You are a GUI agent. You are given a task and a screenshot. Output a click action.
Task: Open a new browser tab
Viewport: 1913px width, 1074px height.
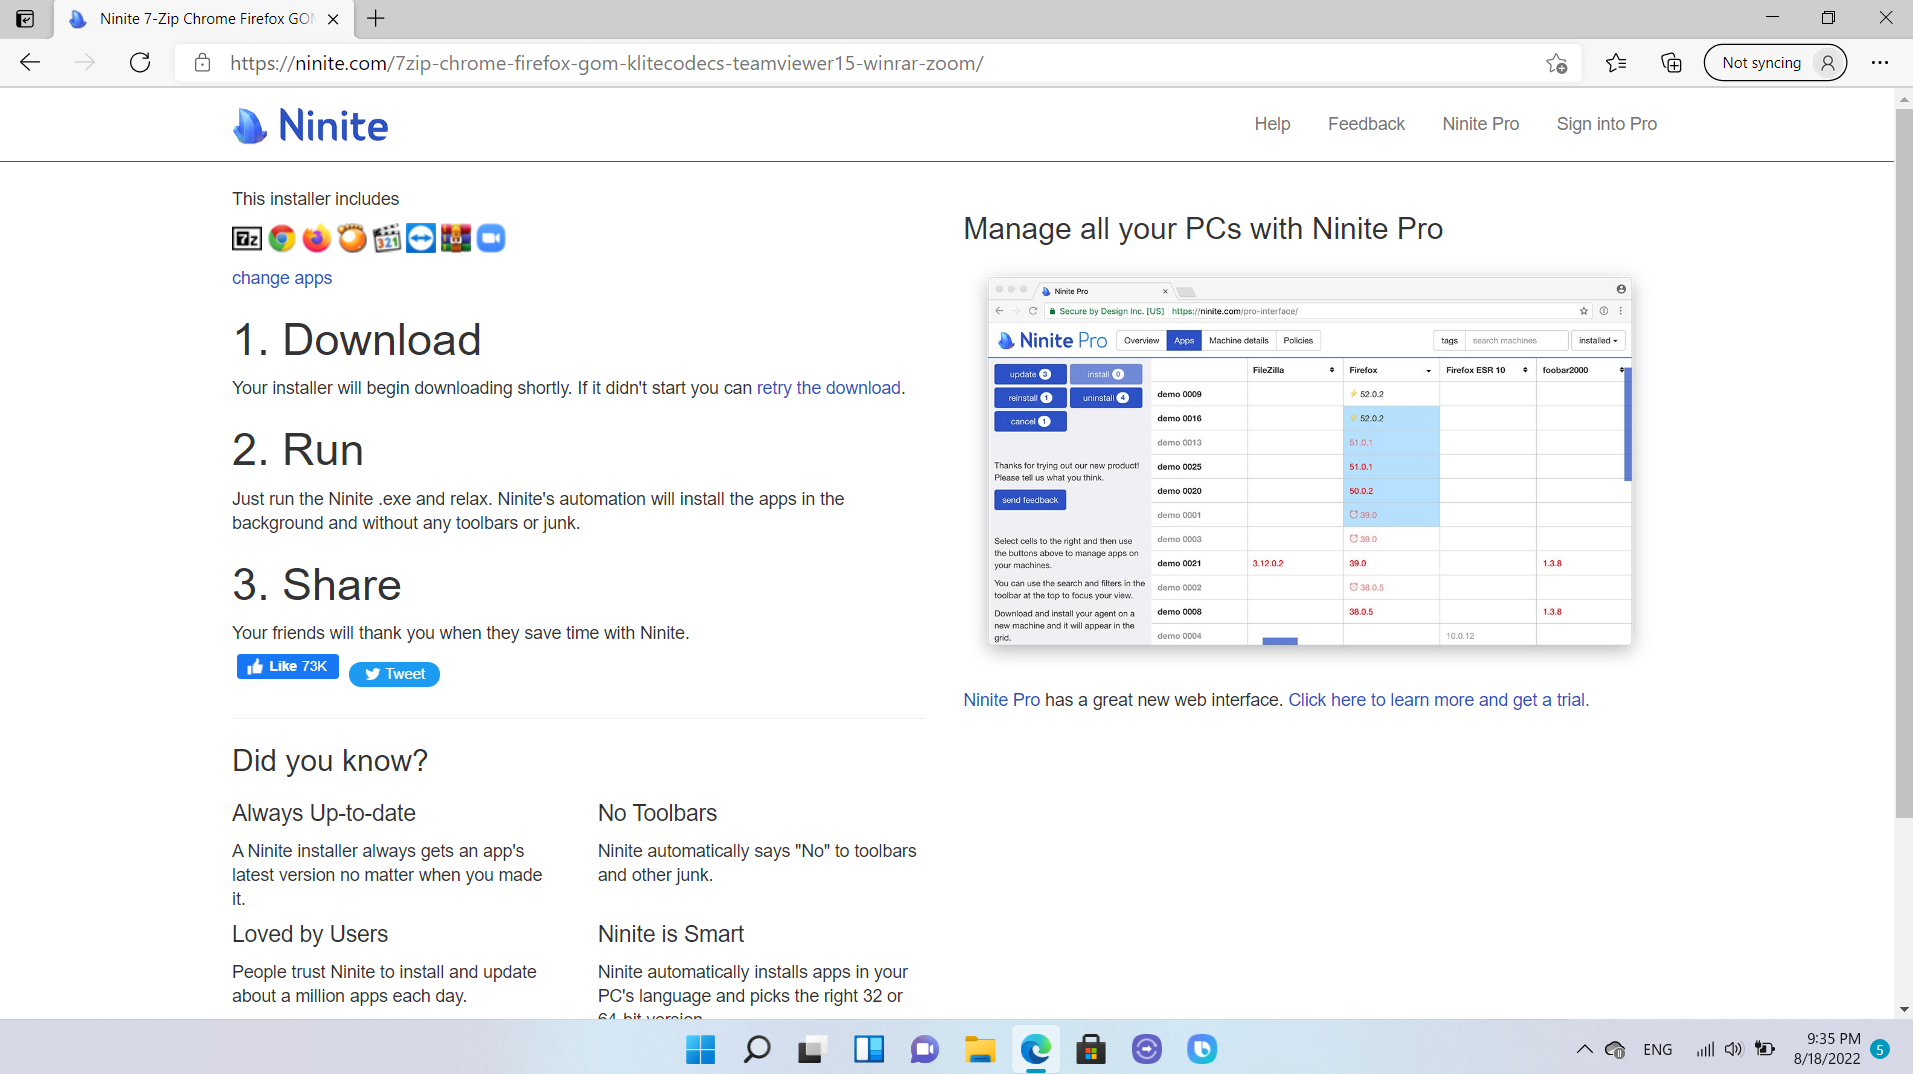pos(376,18)
